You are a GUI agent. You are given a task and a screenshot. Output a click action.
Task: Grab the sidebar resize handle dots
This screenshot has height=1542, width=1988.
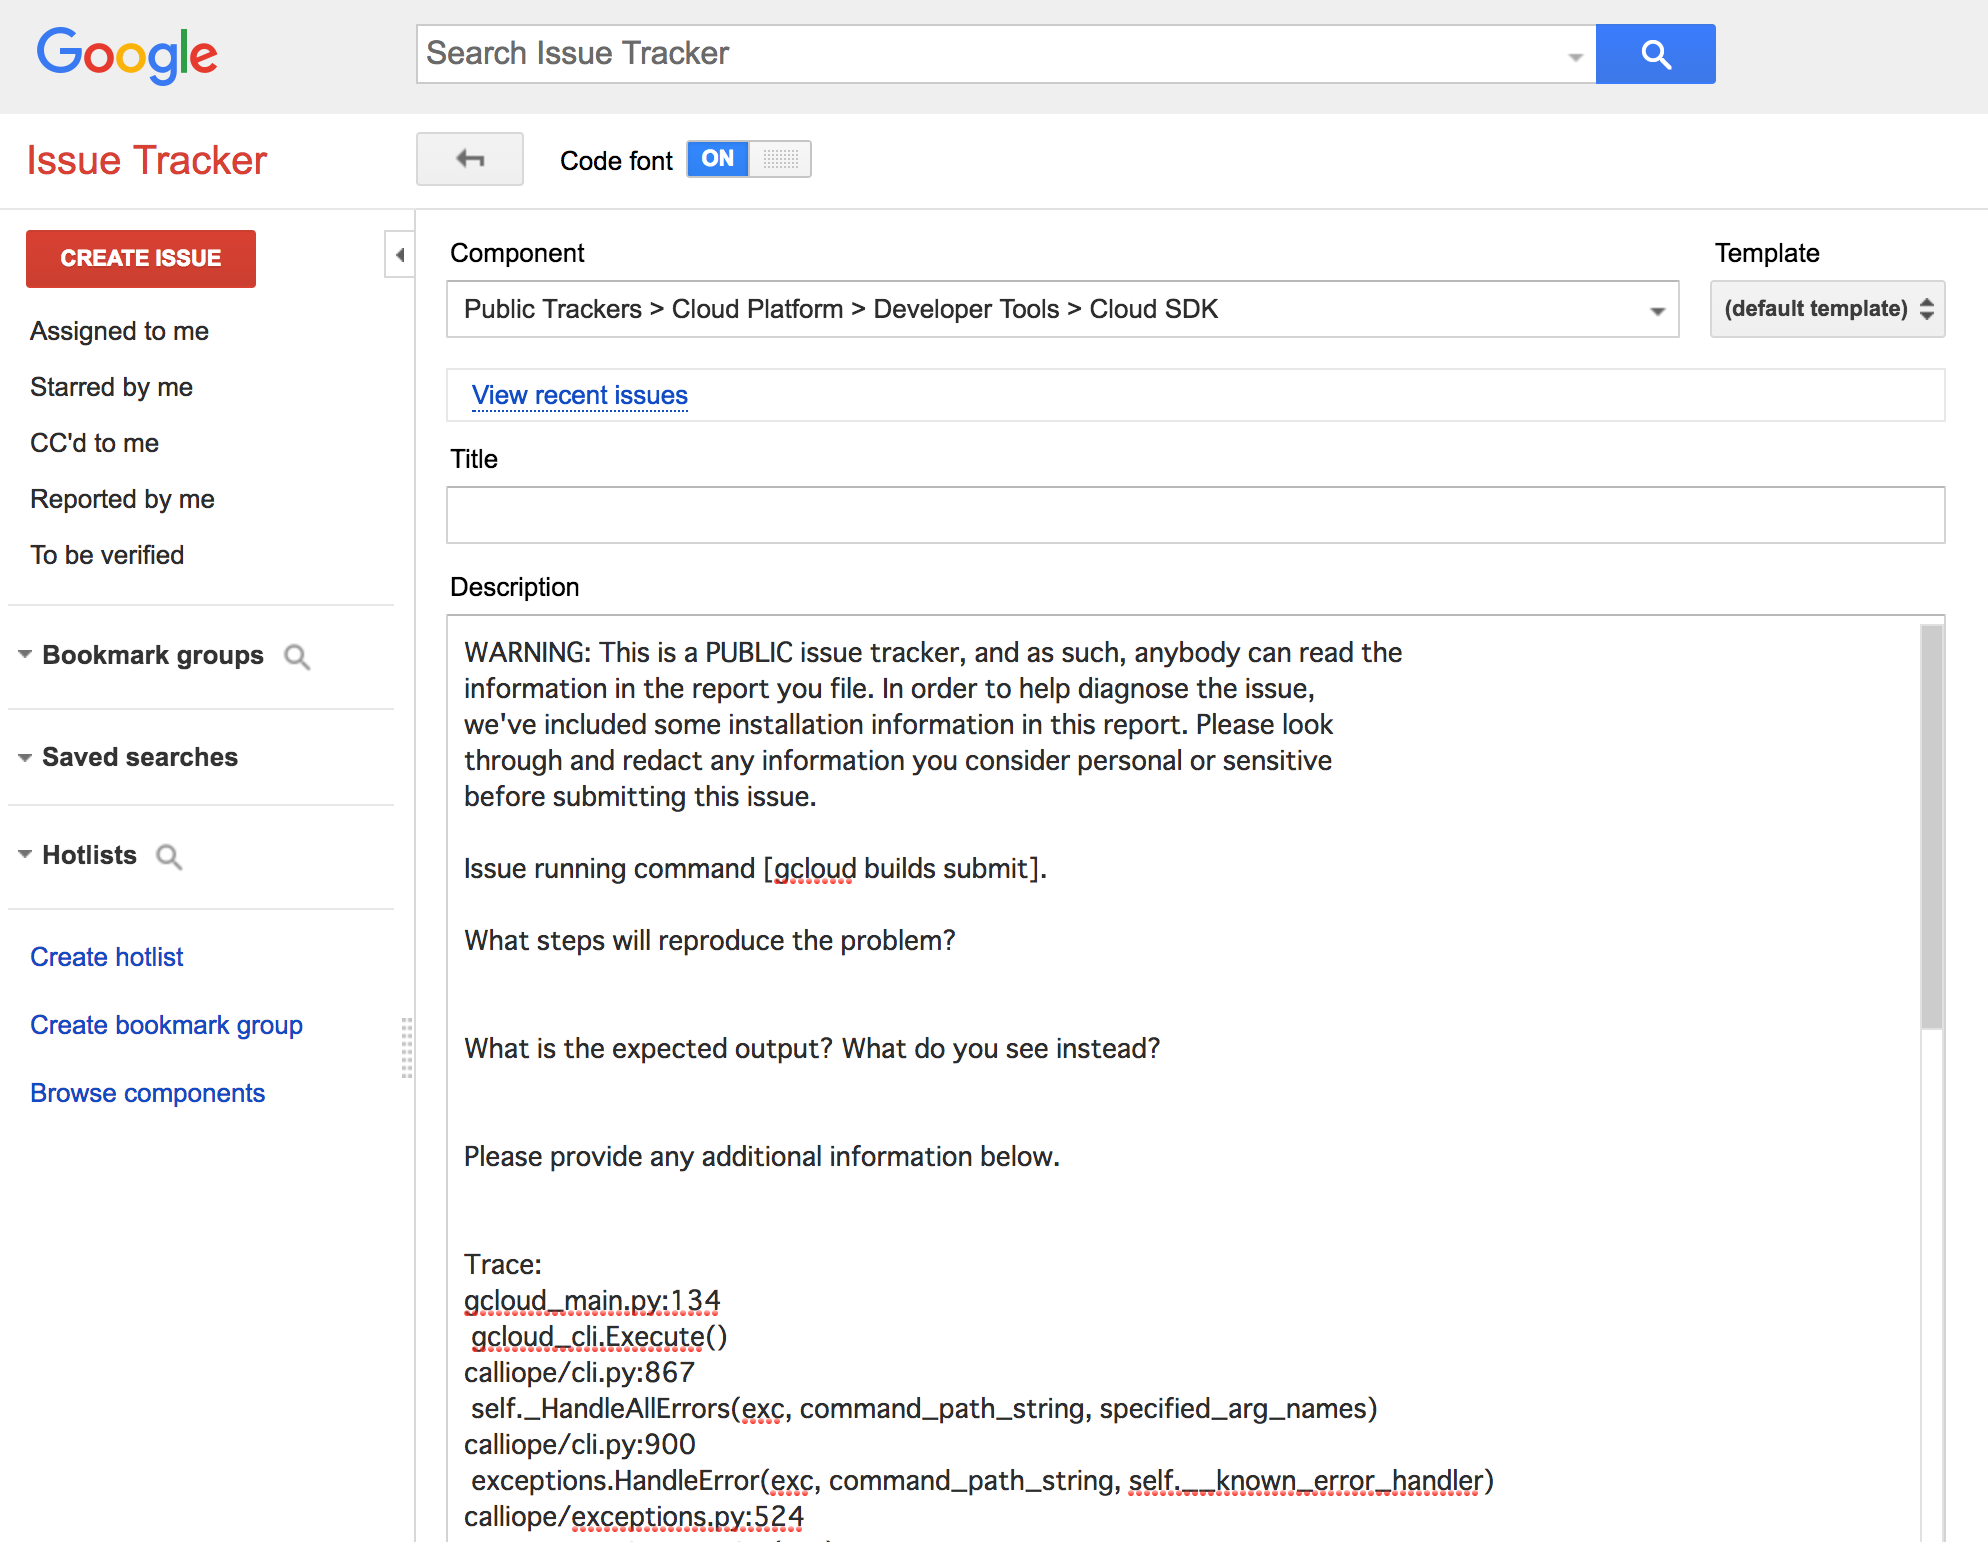point(407,1048)
